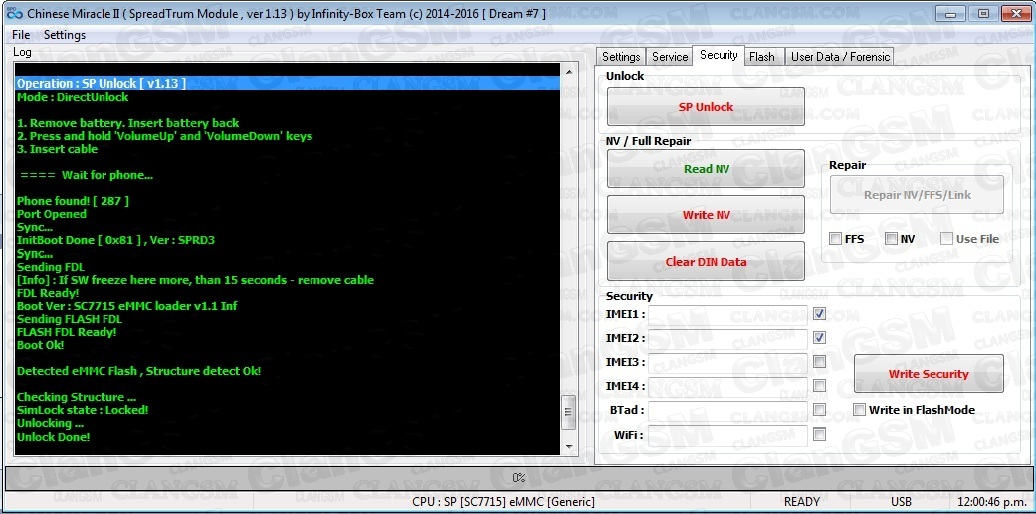Enable Write in FlashMode checkbox
This screenshot has height=514, width=1036.
pos(859,410)
